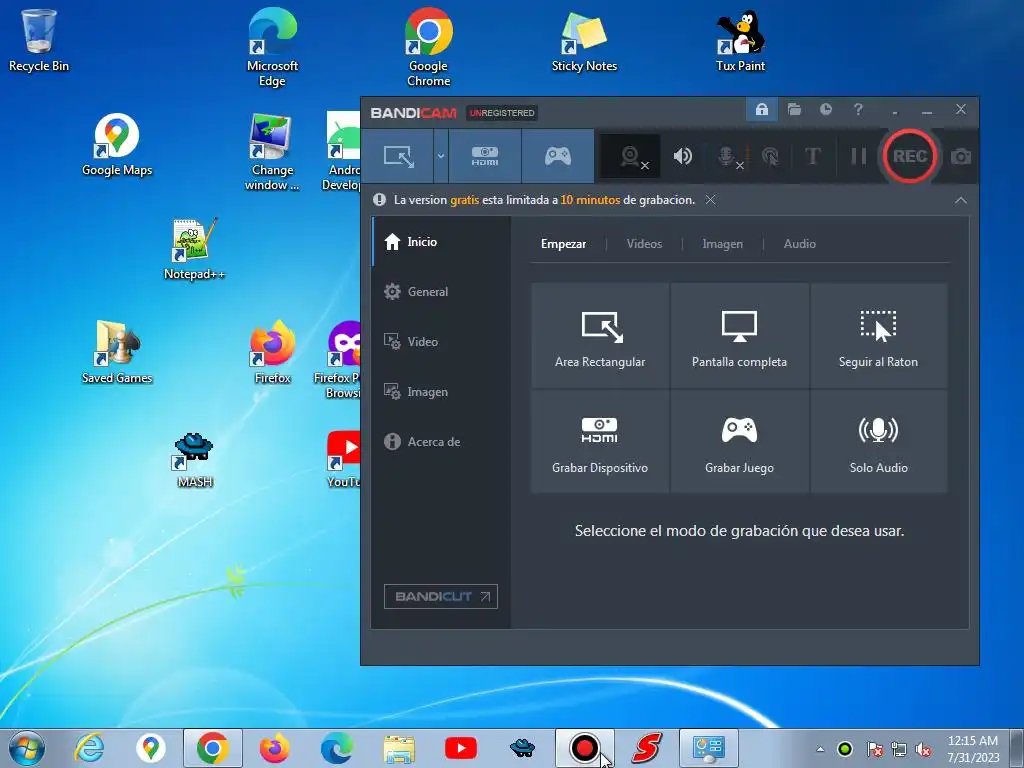Dismiss the 10 minutos limitation notice
Screen dimensions: 1024x768
click(711, 200)
